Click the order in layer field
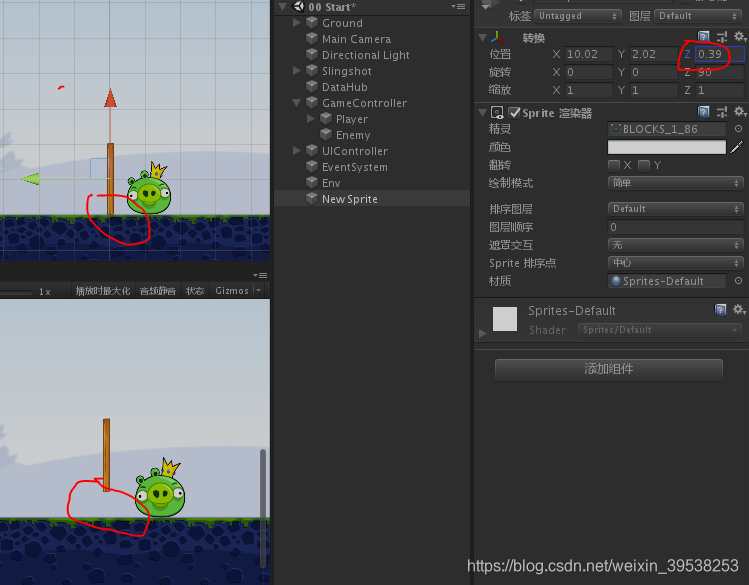 tap(675, 227)
